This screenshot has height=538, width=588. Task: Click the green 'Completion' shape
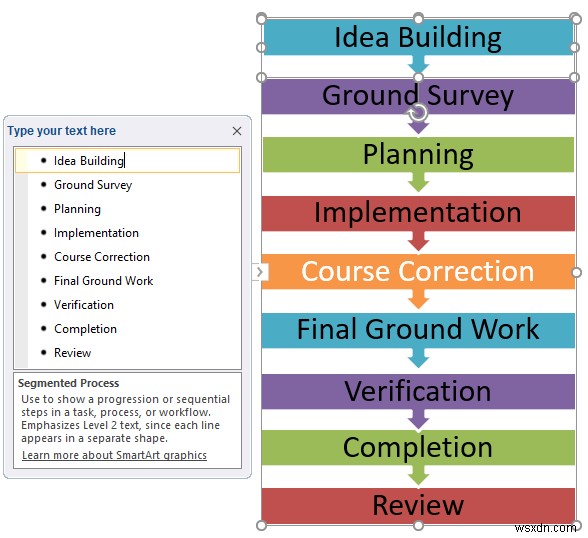418,448
